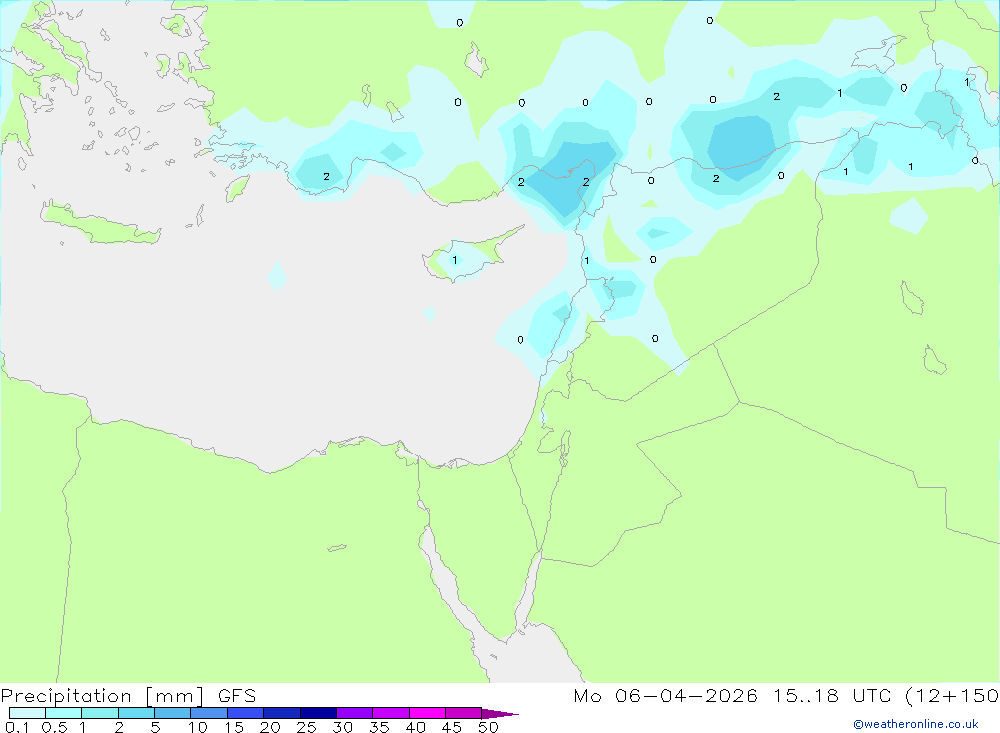Click the 30–35 mm purple legend swatch
This screenshot has height=733, width=1000.
tap(355, 713)
